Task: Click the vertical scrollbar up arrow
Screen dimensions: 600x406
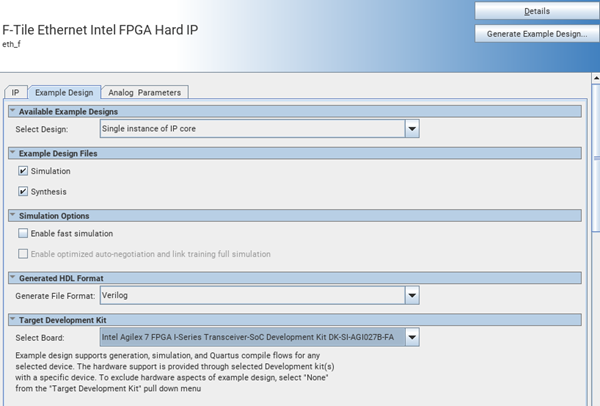Action: click(596, 78)
